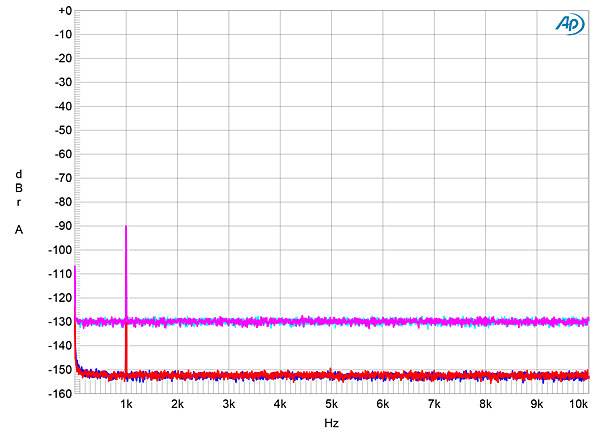Viewport: 600px width, 436px height.
Task: Select the magenta noise floor trace near 5k
Action: 331,322
